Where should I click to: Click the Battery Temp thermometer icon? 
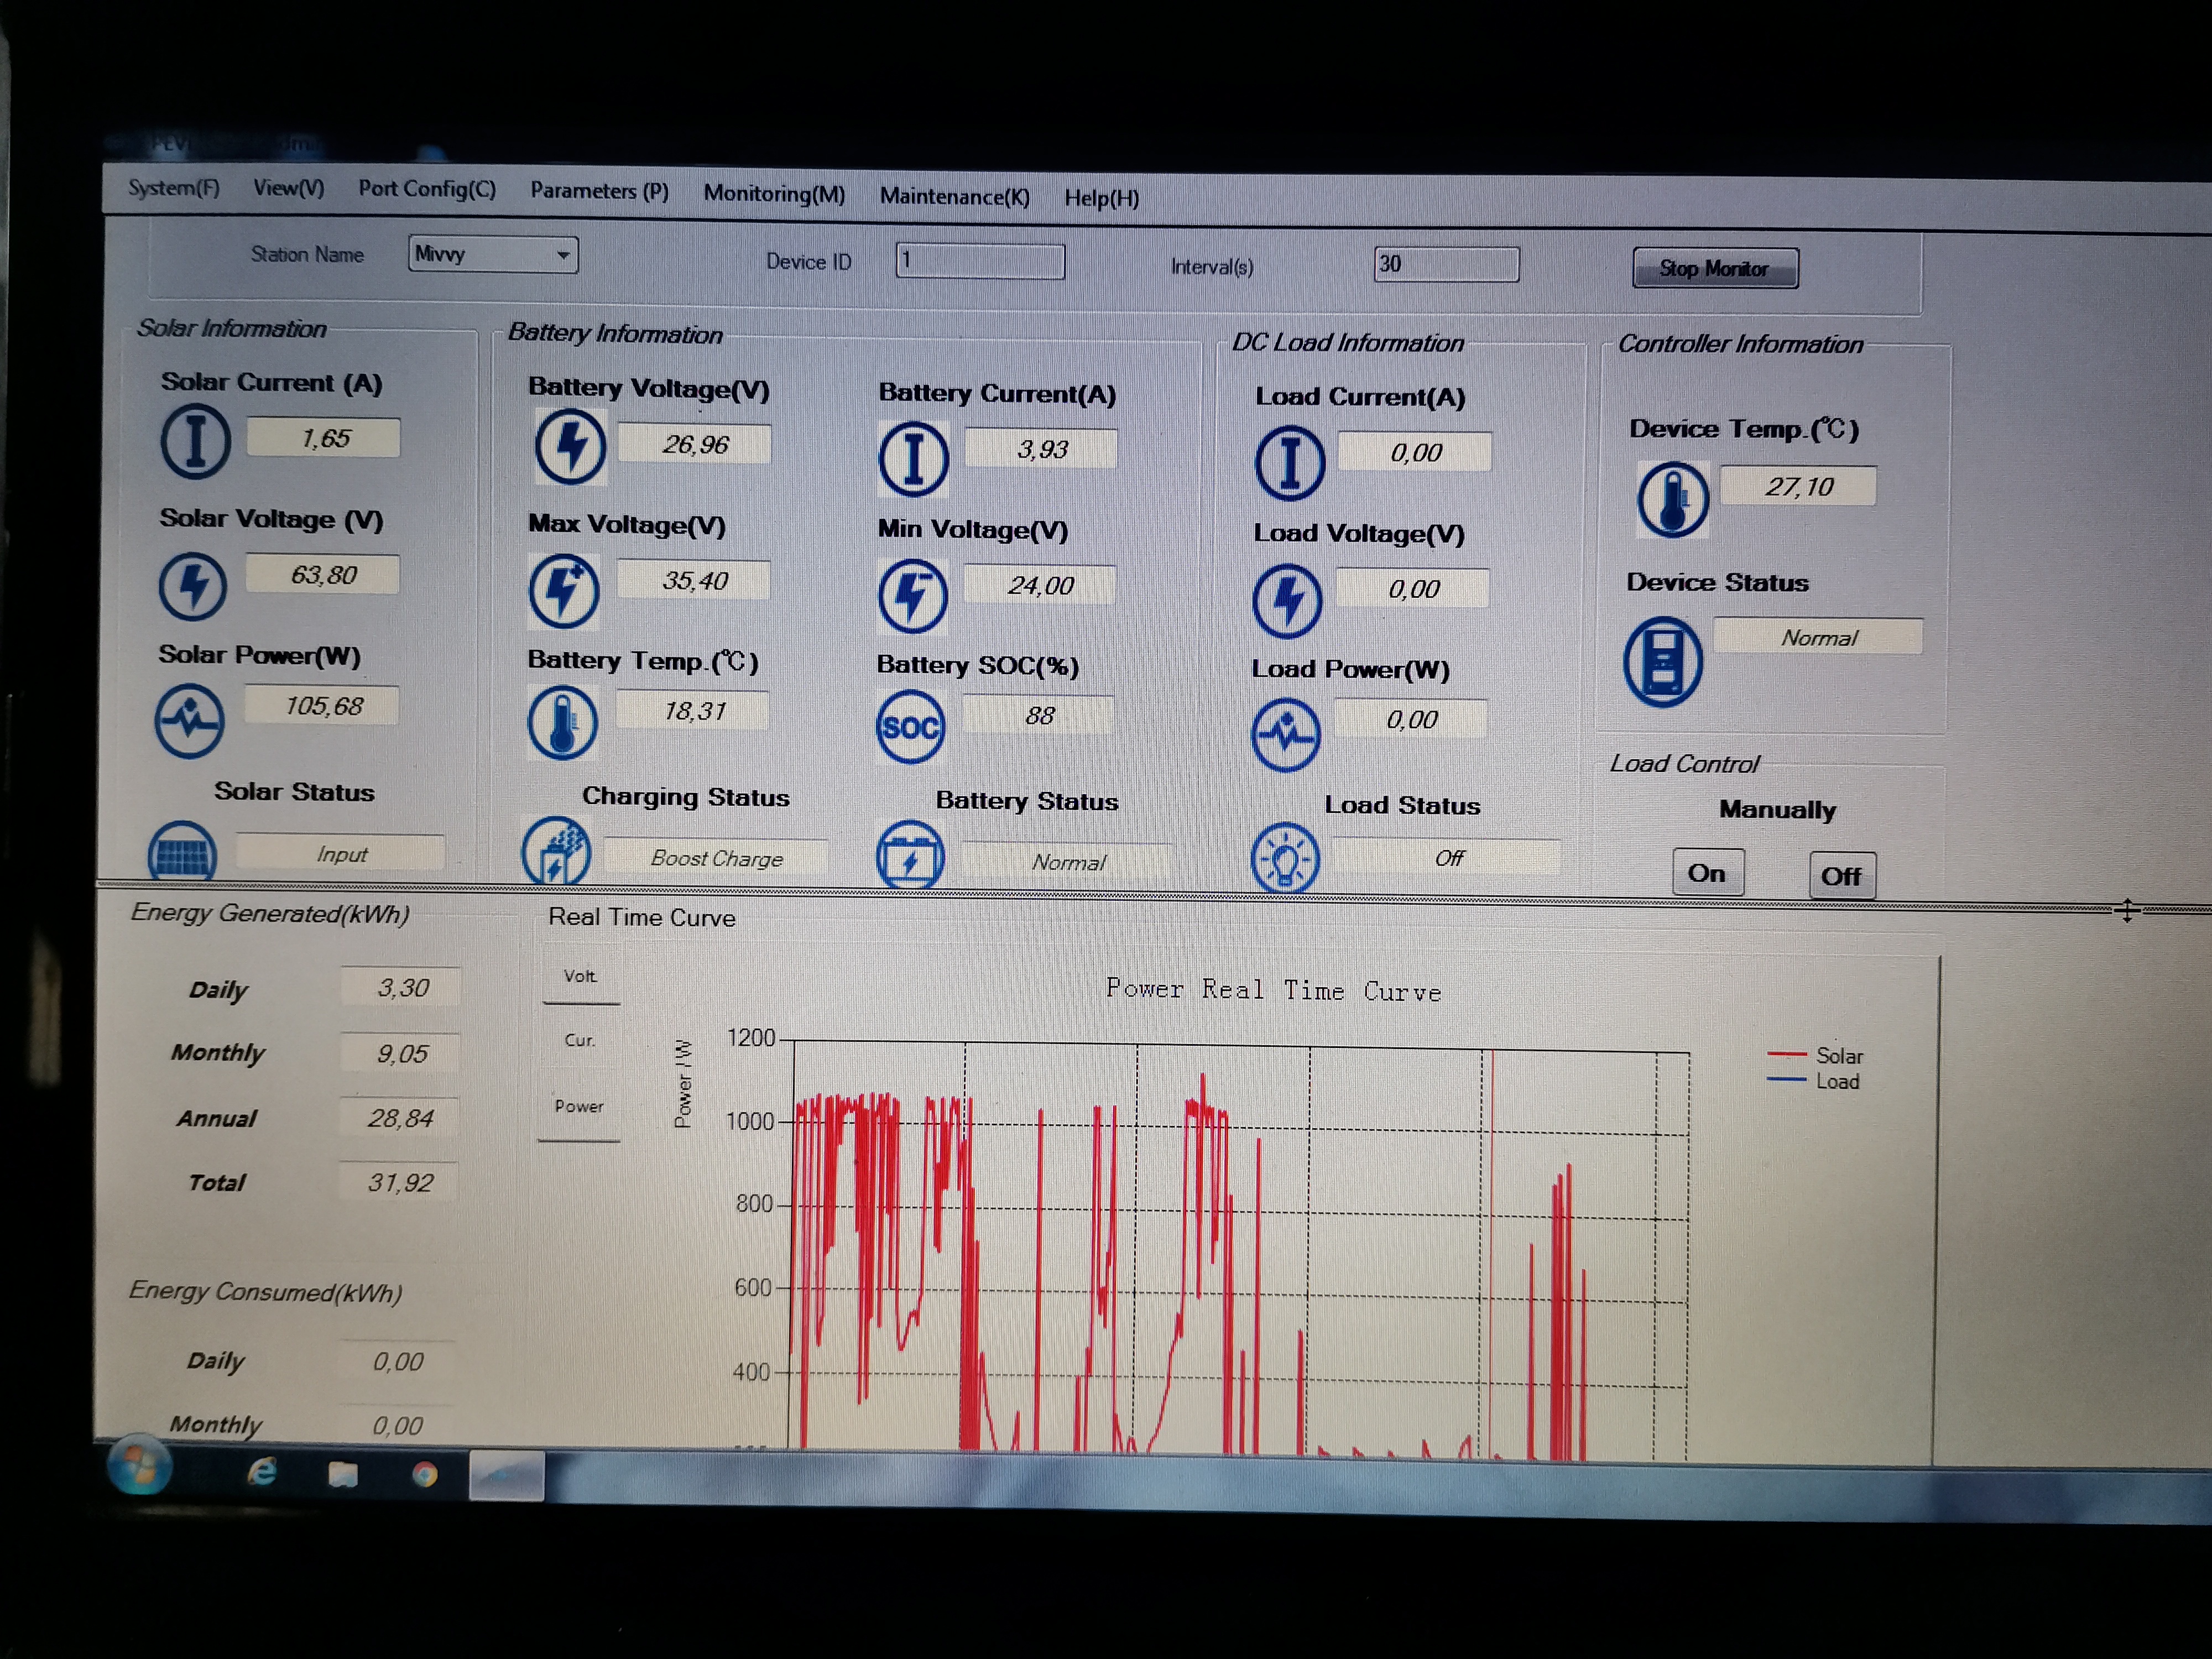[x=562, y=722]
